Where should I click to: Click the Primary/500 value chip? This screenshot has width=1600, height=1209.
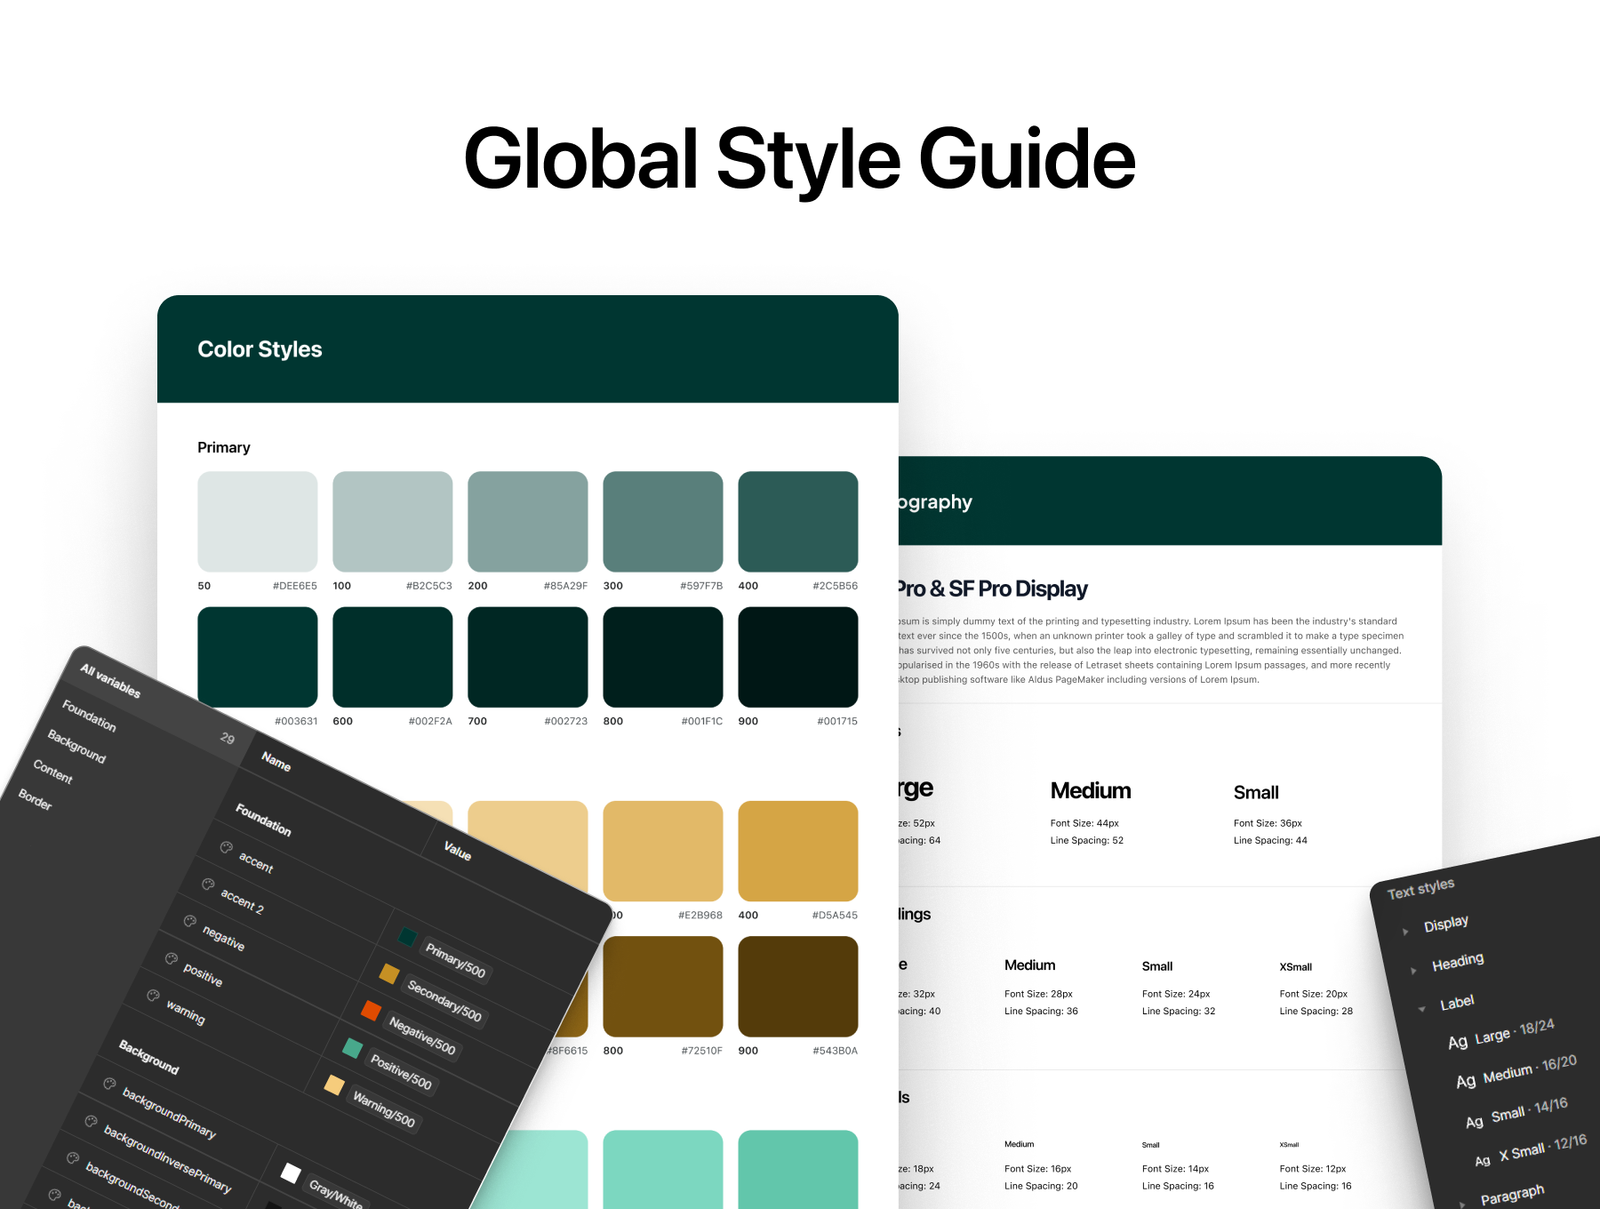pyautogui.click(x=455, y=961)
